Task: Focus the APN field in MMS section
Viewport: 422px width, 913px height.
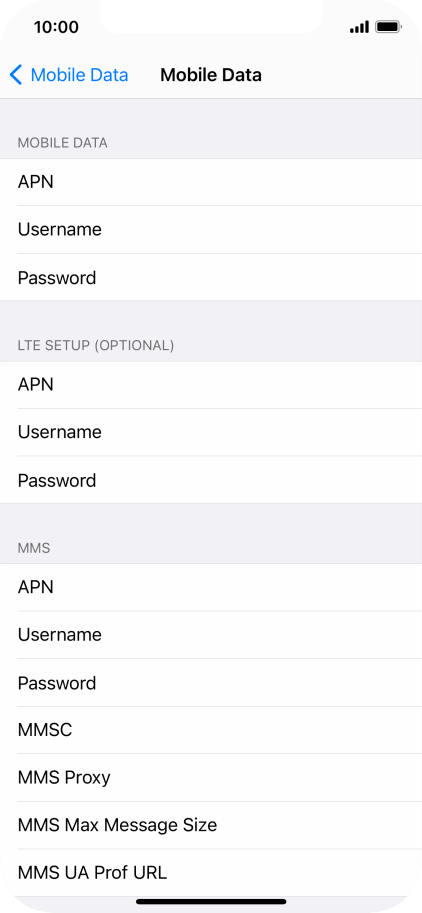Action: point(211,587)
